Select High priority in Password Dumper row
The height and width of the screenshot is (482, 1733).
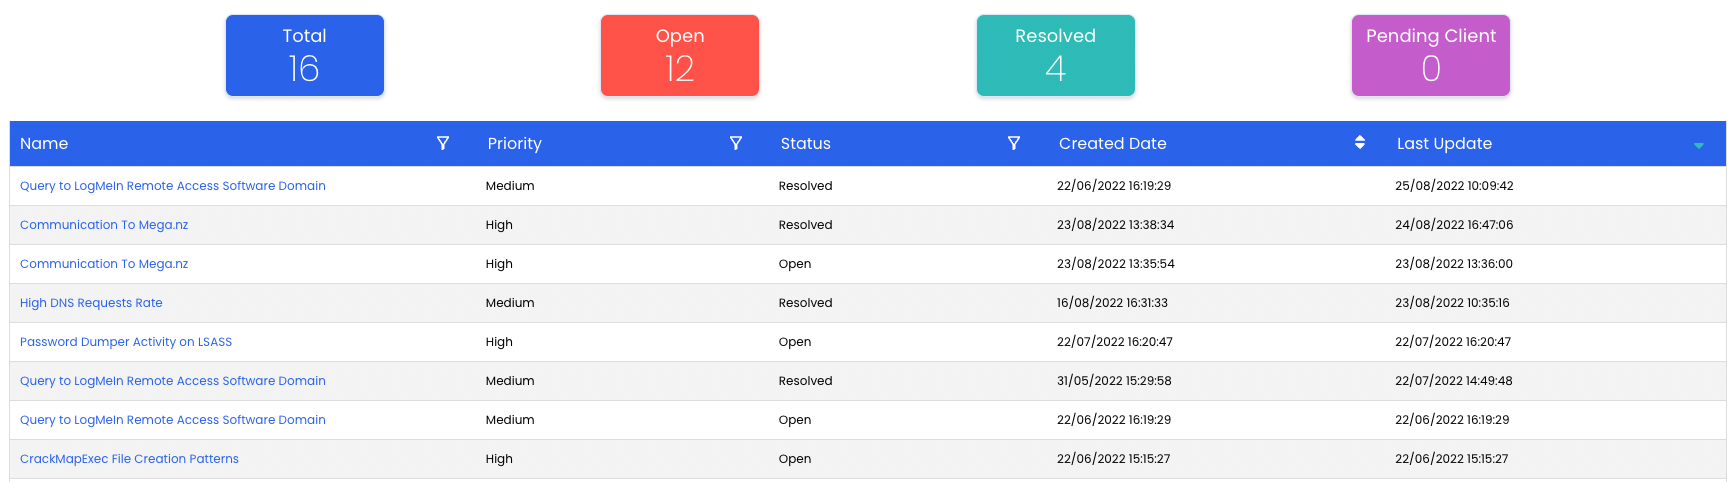499,342
